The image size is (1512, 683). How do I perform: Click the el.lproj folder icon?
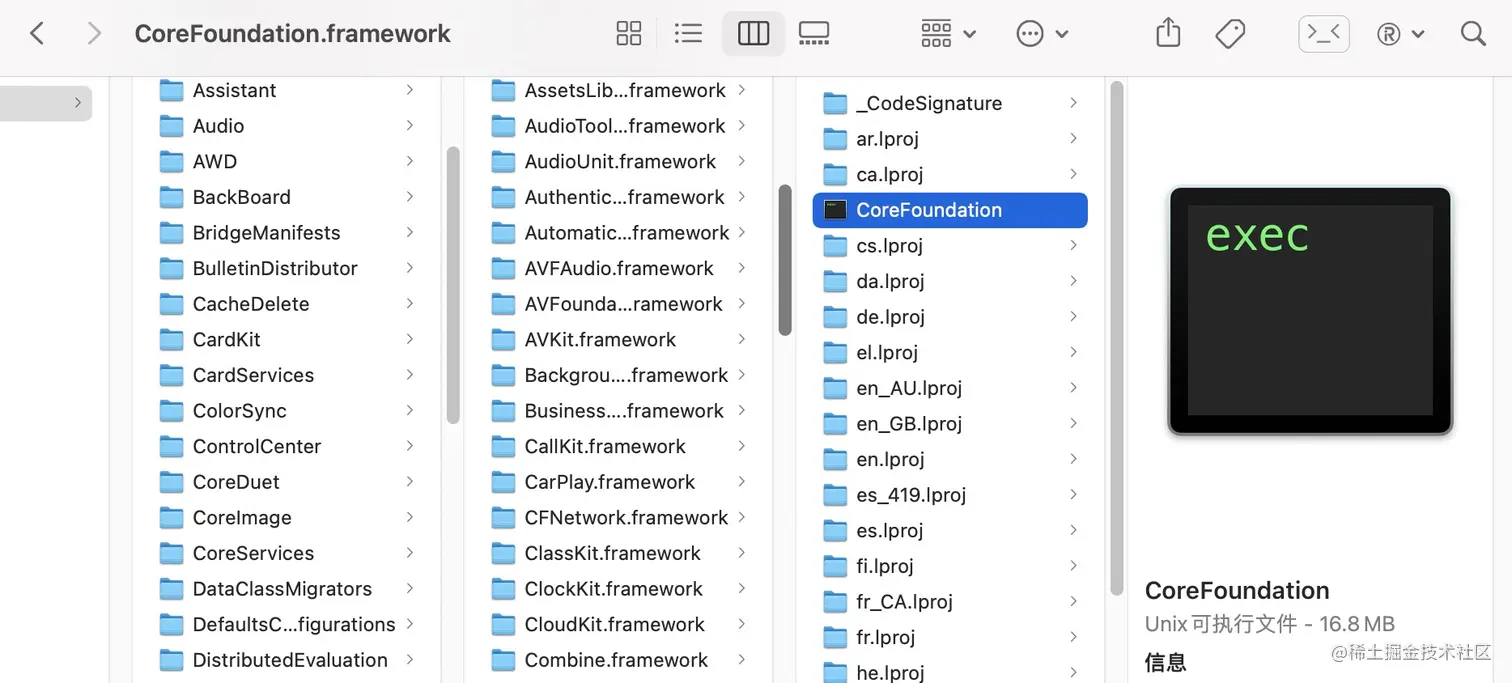click(x=835, y=353)
